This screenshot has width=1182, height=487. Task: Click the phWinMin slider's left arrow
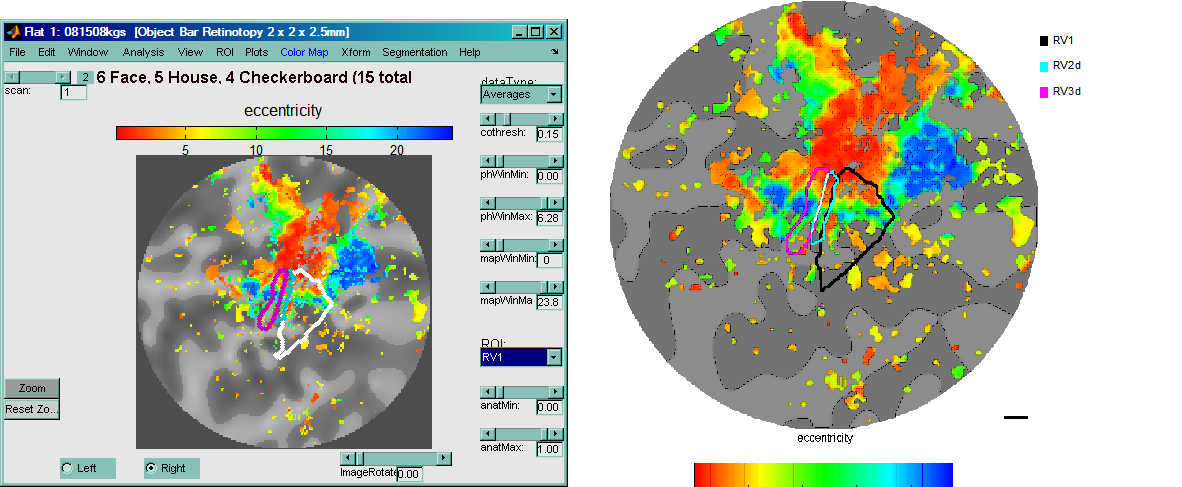coord(486,160)
